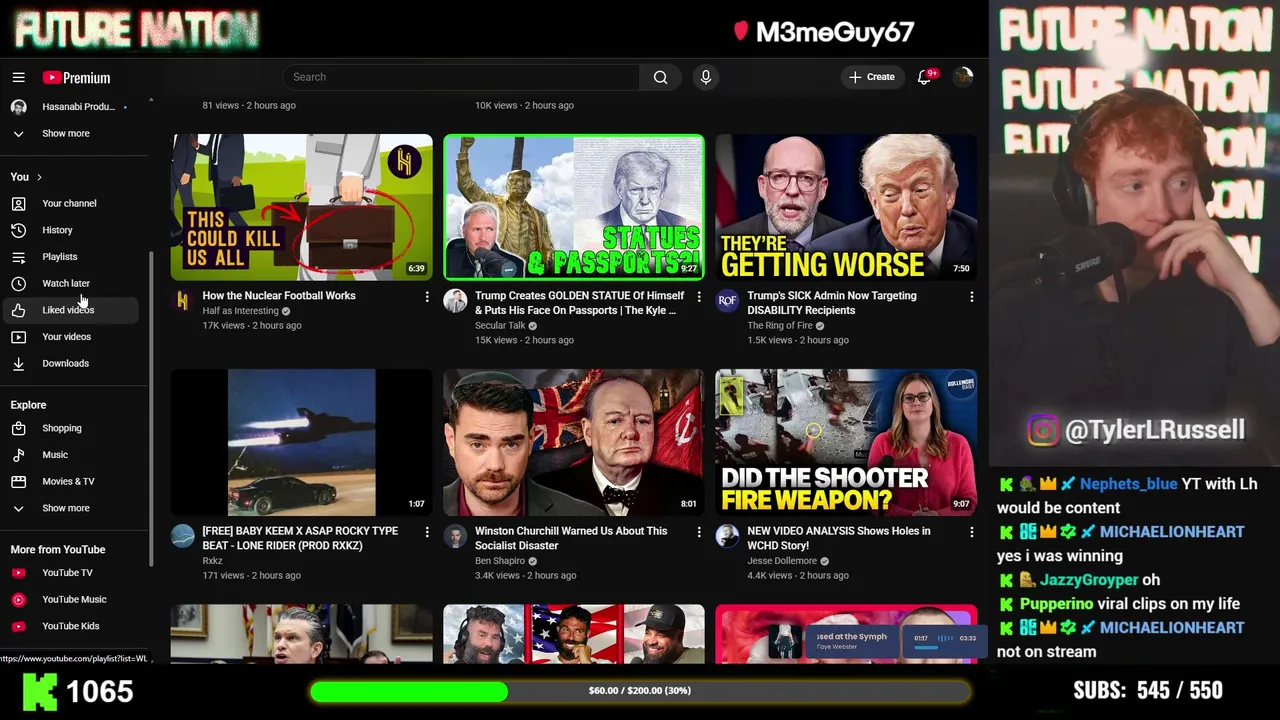Open Your videos
The height and width of the screenshot is (720, 1280).
point(75,337)
